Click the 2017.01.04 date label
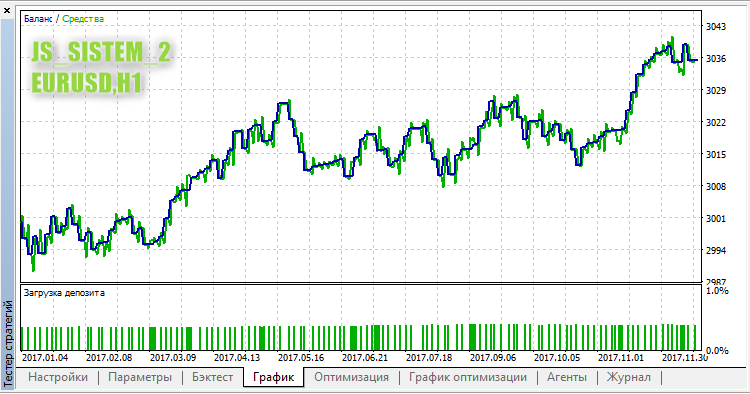 click(x=45, y=358)
